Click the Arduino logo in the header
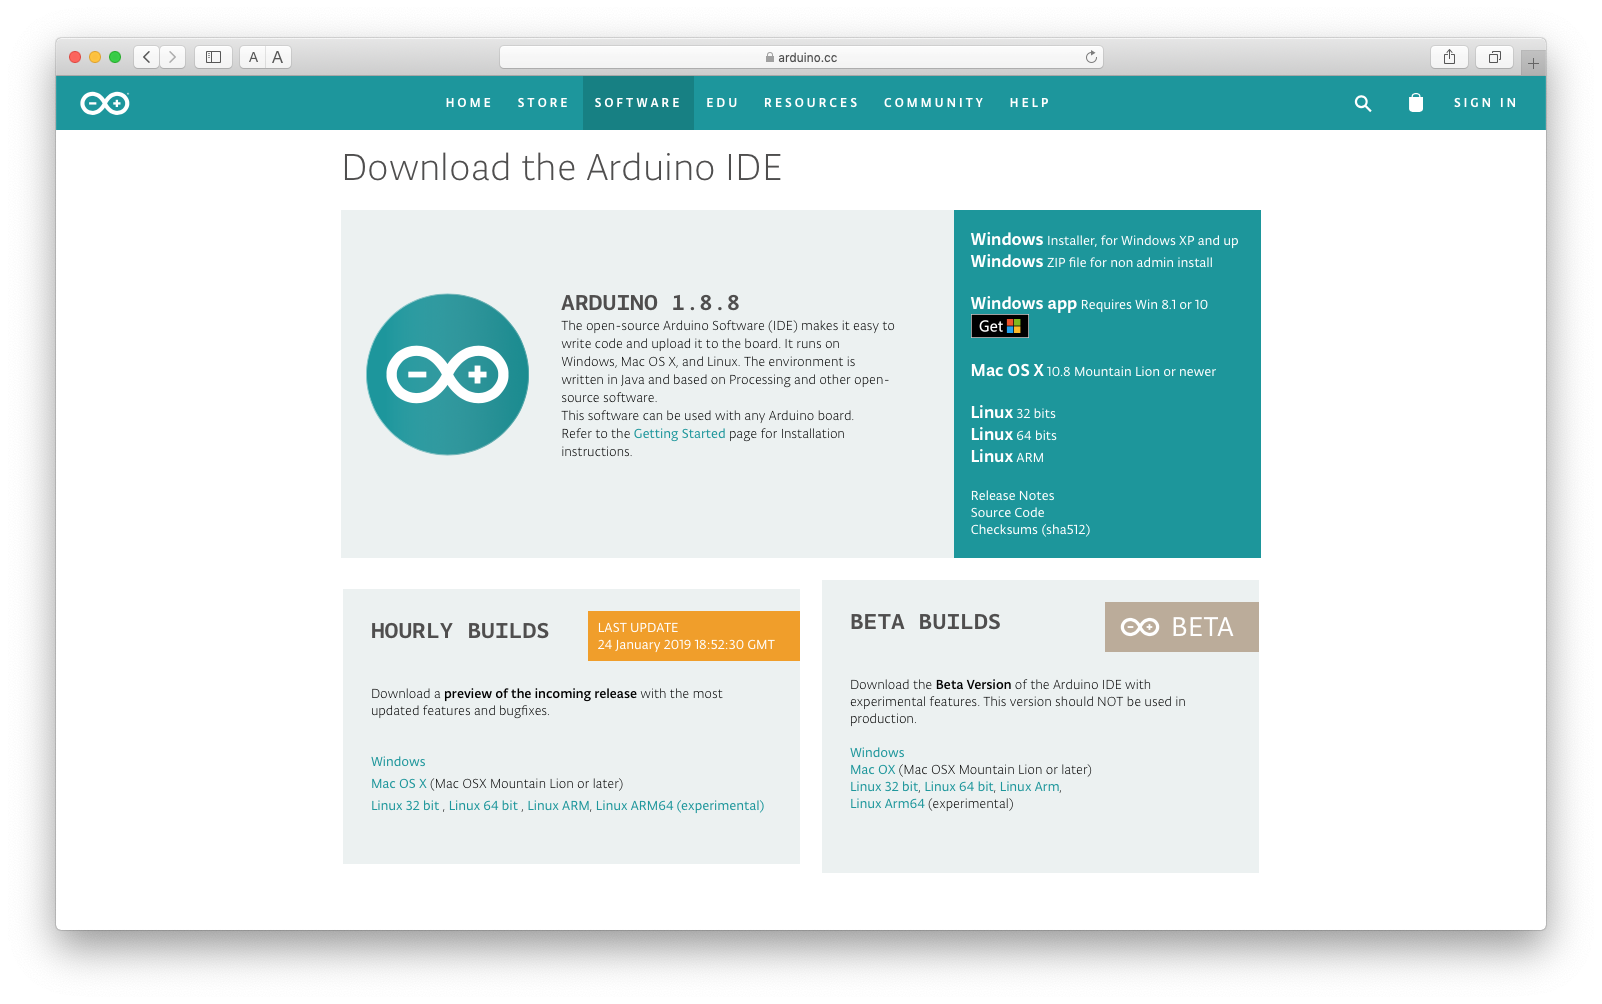1602x1004 pixels. (x=105, y=103)
